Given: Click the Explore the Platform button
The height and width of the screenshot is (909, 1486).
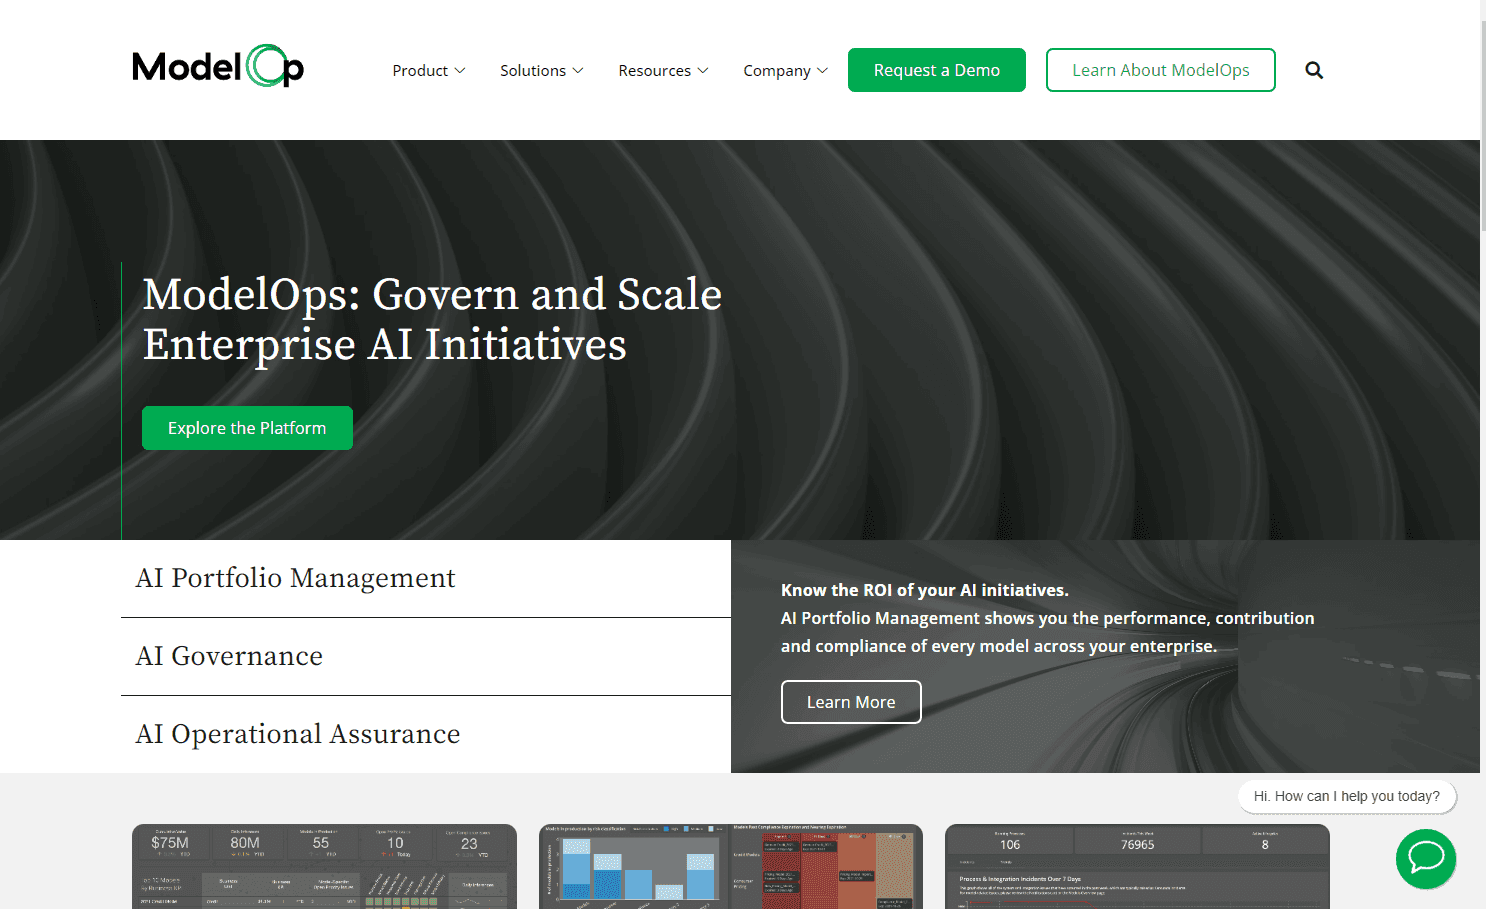Looking at the screenshot, I should pyautogui.click(x=247, y=428).
